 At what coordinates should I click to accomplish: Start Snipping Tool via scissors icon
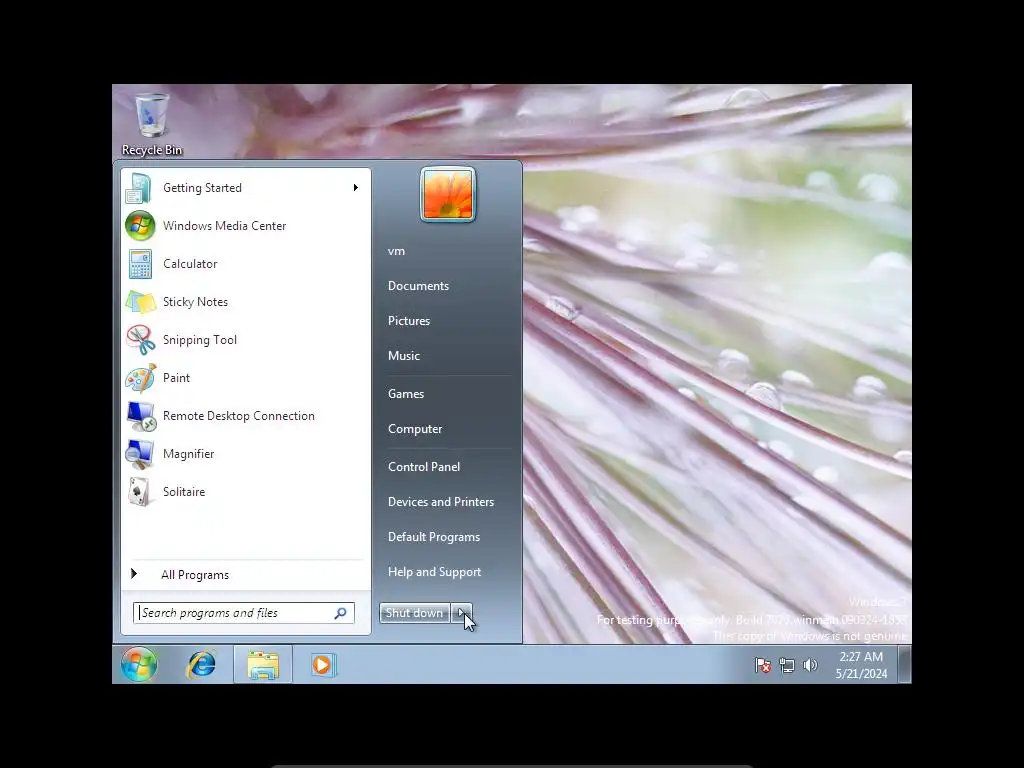tap(140, 340)
